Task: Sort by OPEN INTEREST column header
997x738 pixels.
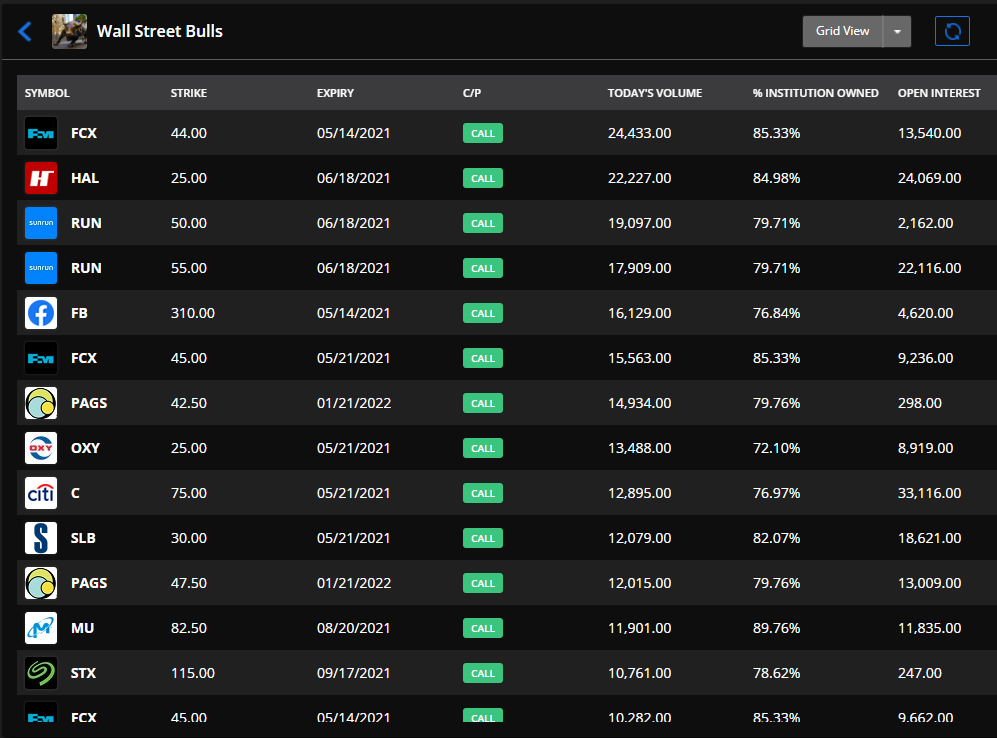Action: [x=939, y=93]
